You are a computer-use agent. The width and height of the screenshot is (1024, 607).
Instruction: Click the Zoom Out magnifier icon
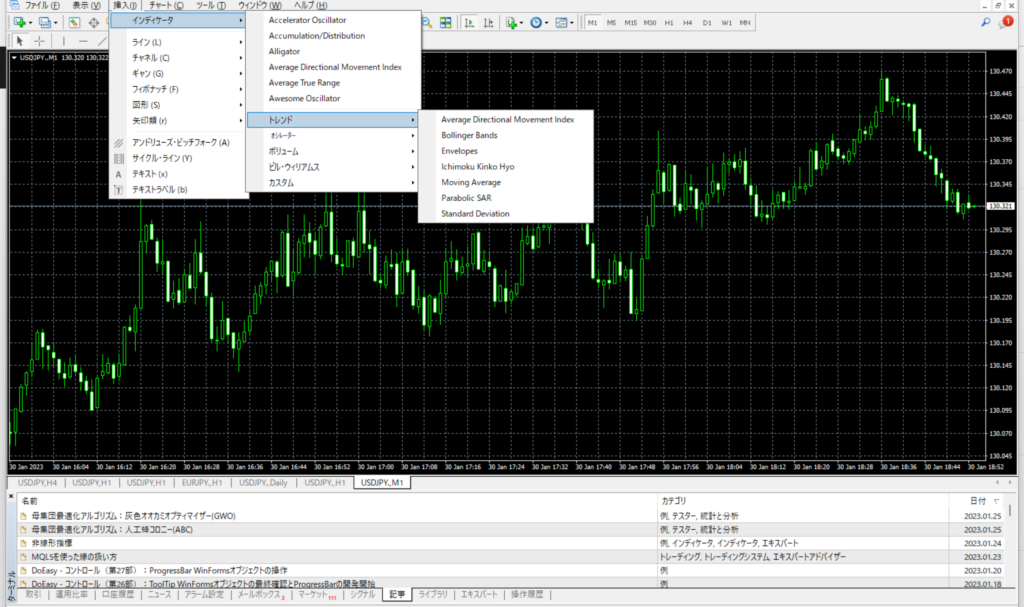[426, 22]
